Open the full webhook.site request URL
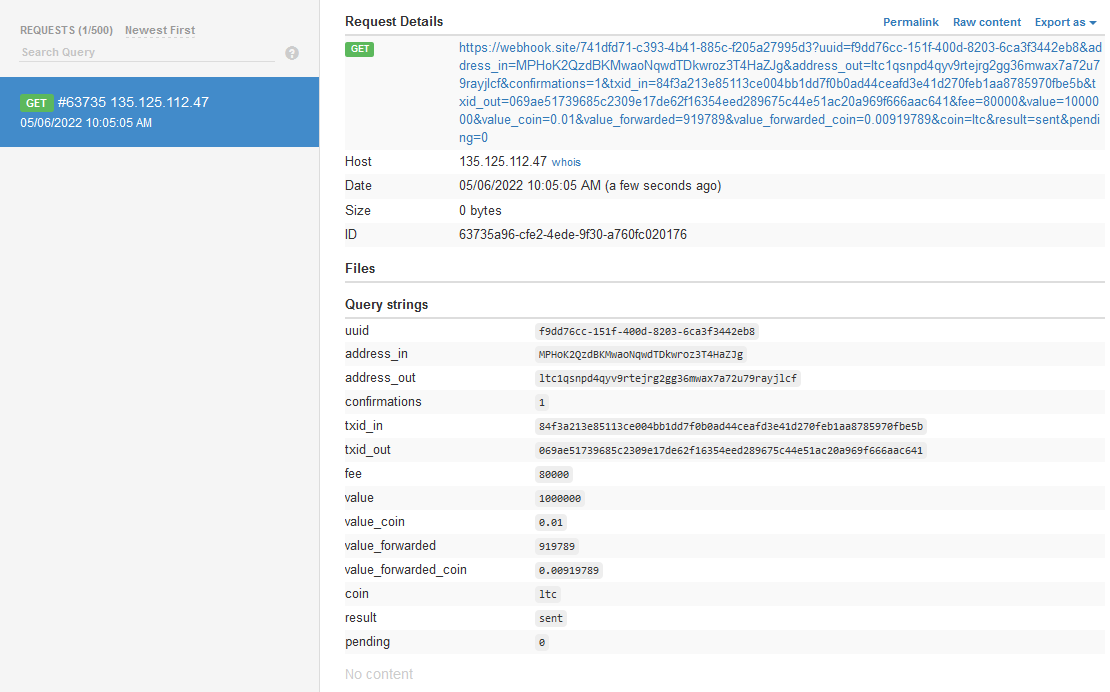The height and width of the screenshot is (692, 1110). pos(780,93)
